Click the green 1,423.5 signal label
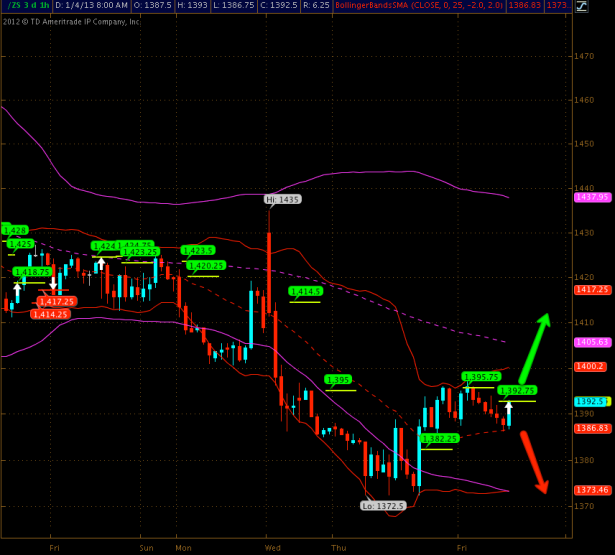 point(198,250)
